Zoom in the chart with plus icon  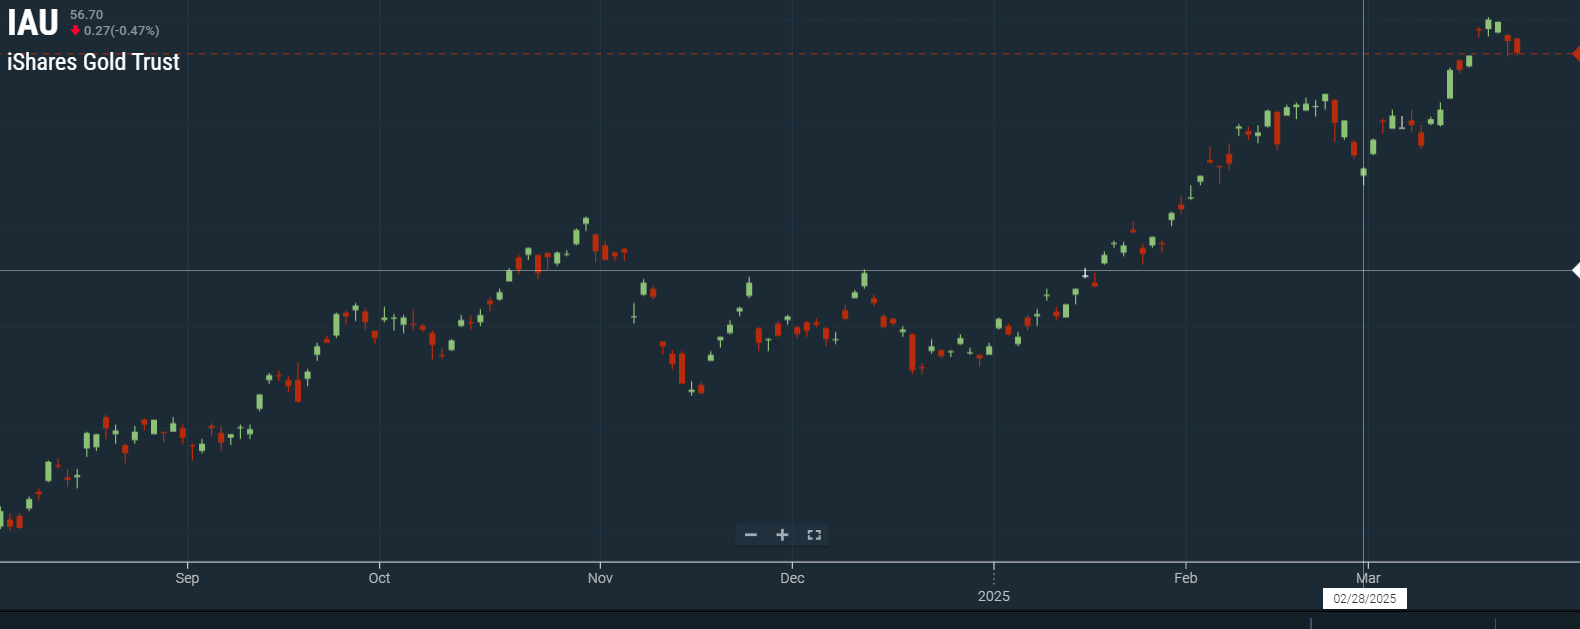(x=782, y=535)
